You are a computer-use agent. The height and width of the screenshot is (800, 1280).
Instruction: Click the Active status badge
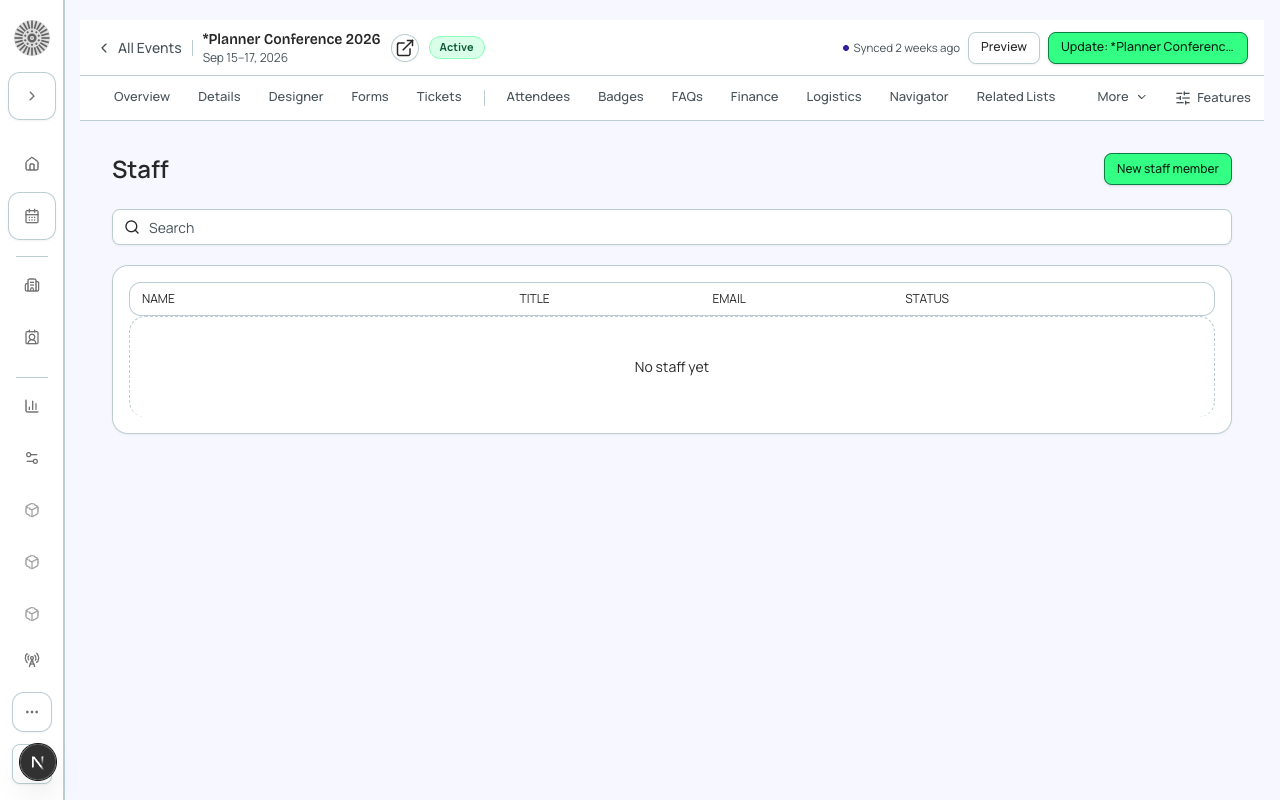pyautogui.click(x=457, y=47)
